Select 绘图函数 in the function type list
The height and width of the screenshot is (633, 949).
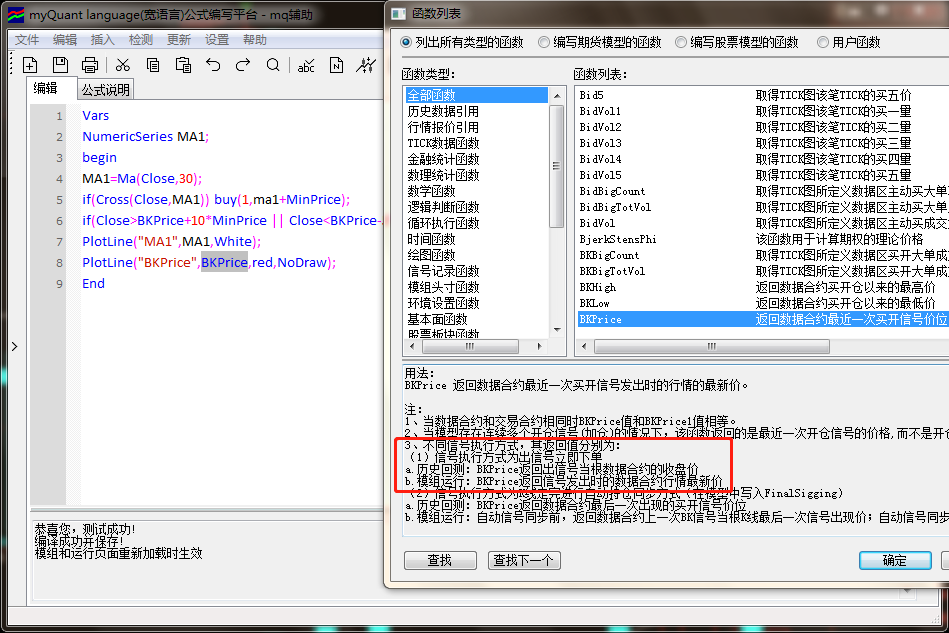(x=431, y=255)
